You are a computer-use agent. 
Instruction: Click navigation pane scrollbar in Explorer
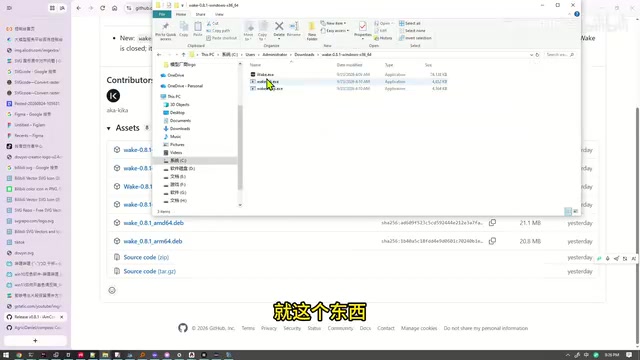[x=240, y=147]
